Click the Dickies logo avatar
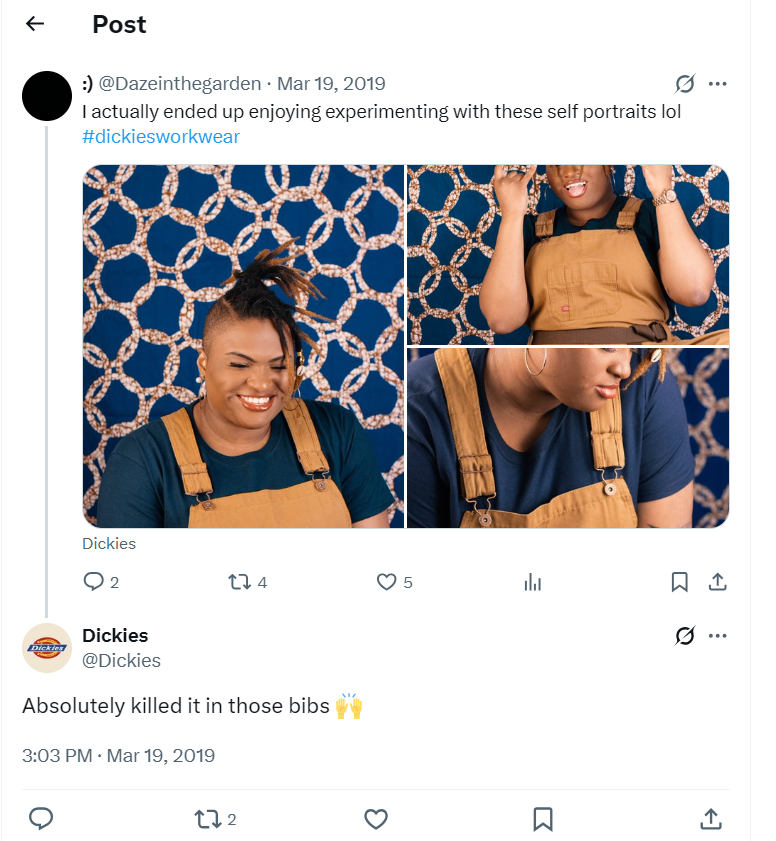This screenshot has width=776, height=841. click(x=47, y=648)
